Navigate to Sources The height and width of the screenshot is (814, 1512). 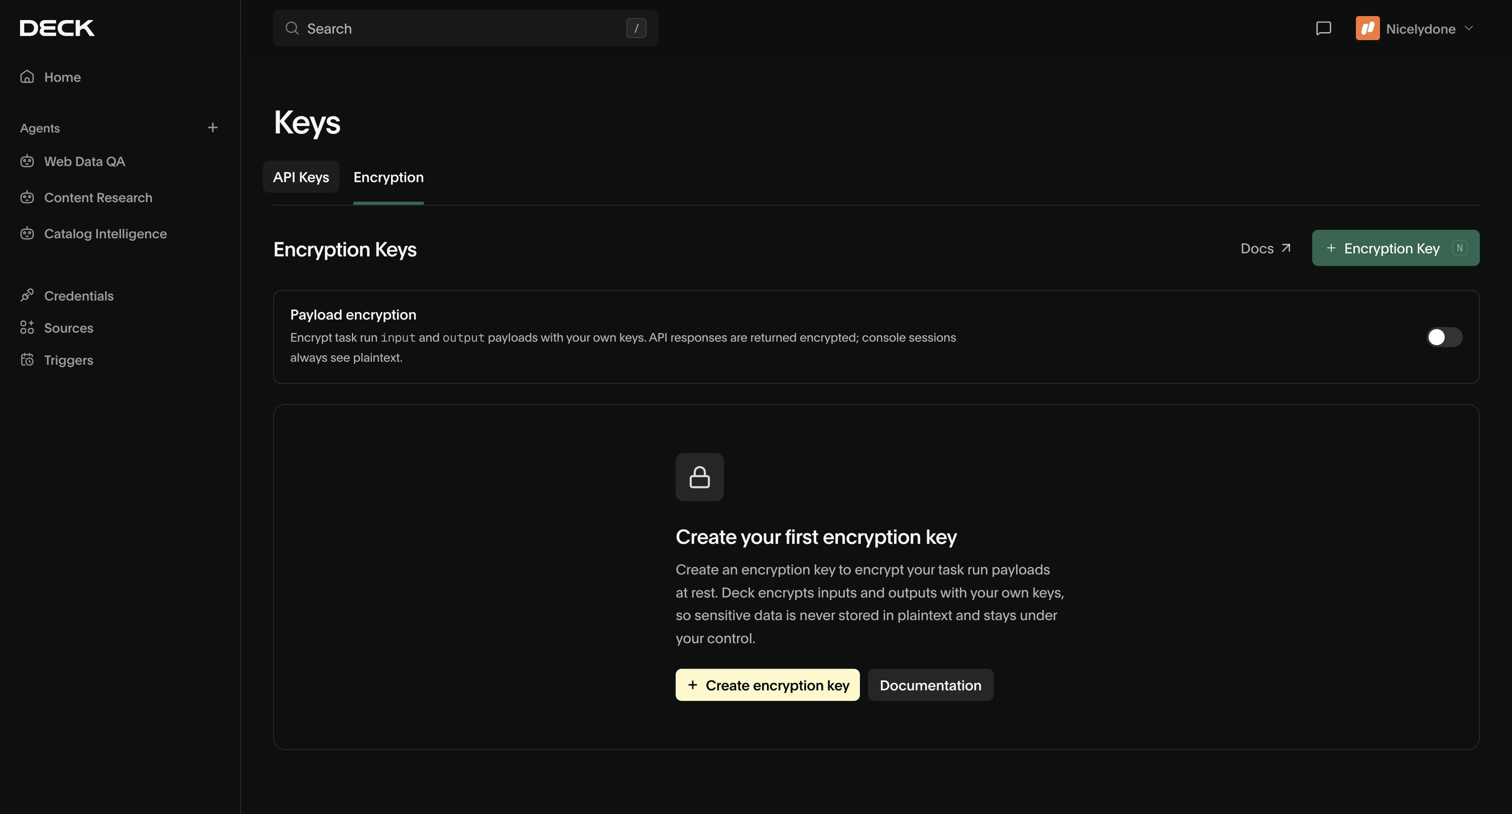pos(68,327)
